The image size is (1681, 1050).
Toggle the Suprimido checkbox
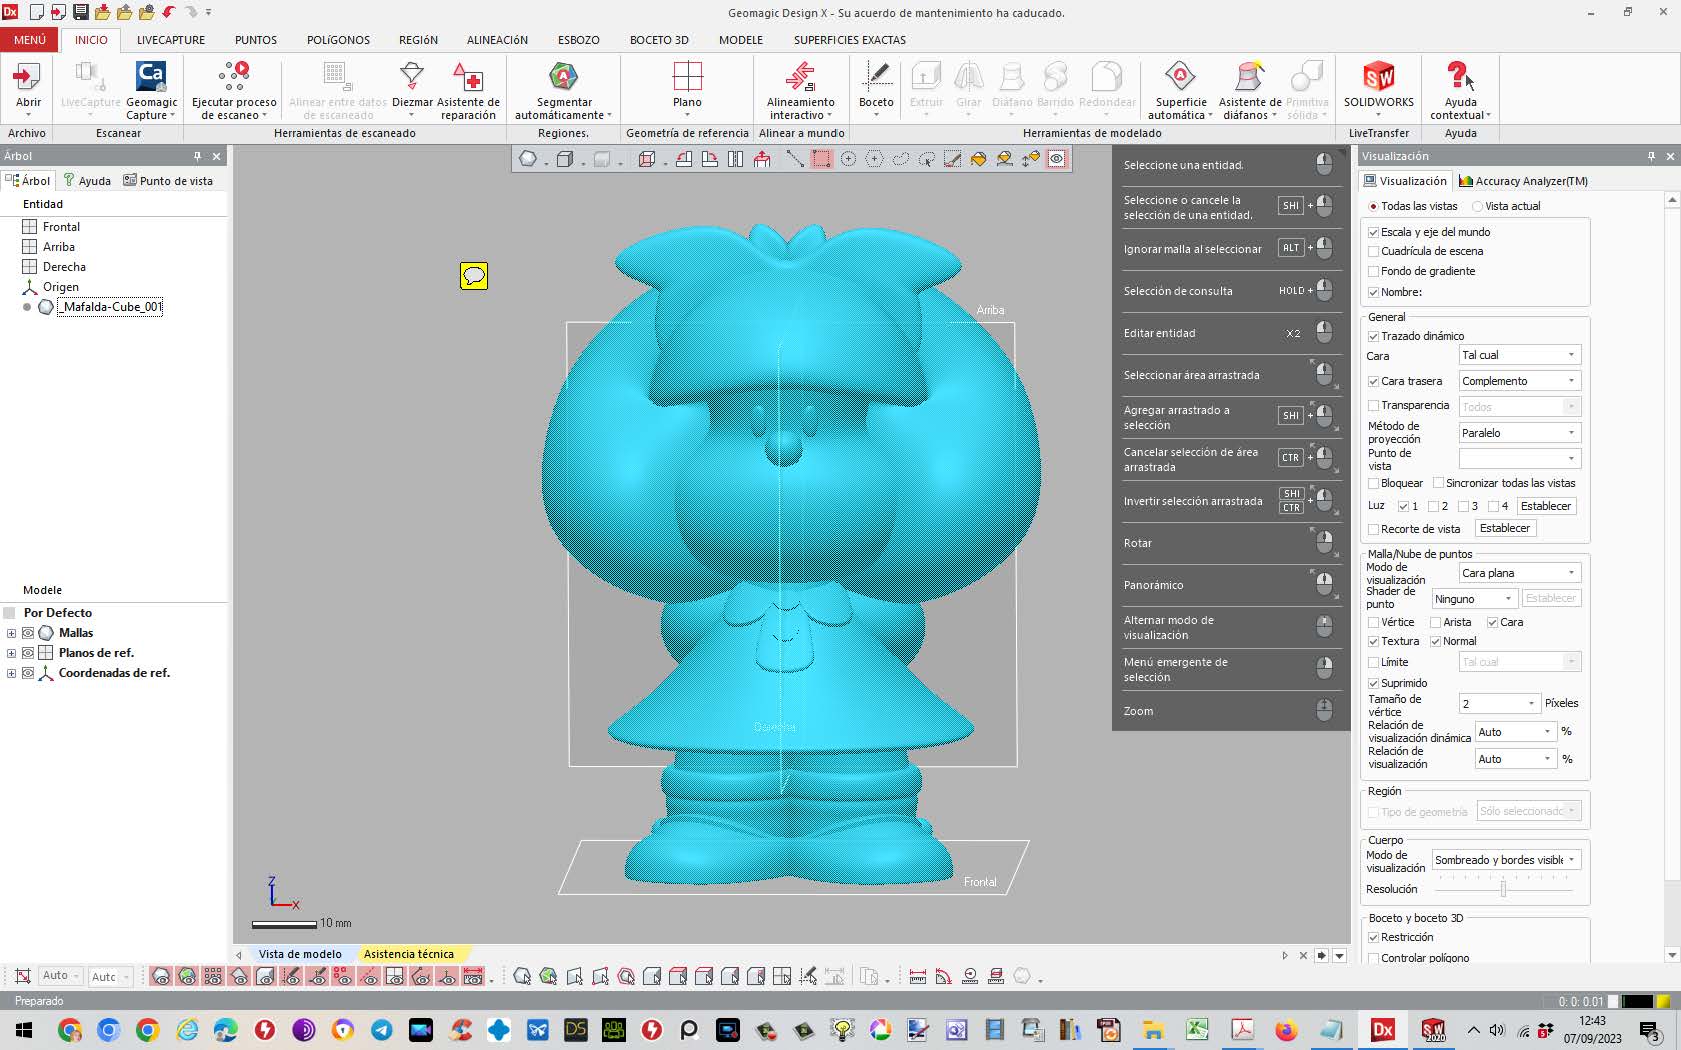pos(1374,684)
